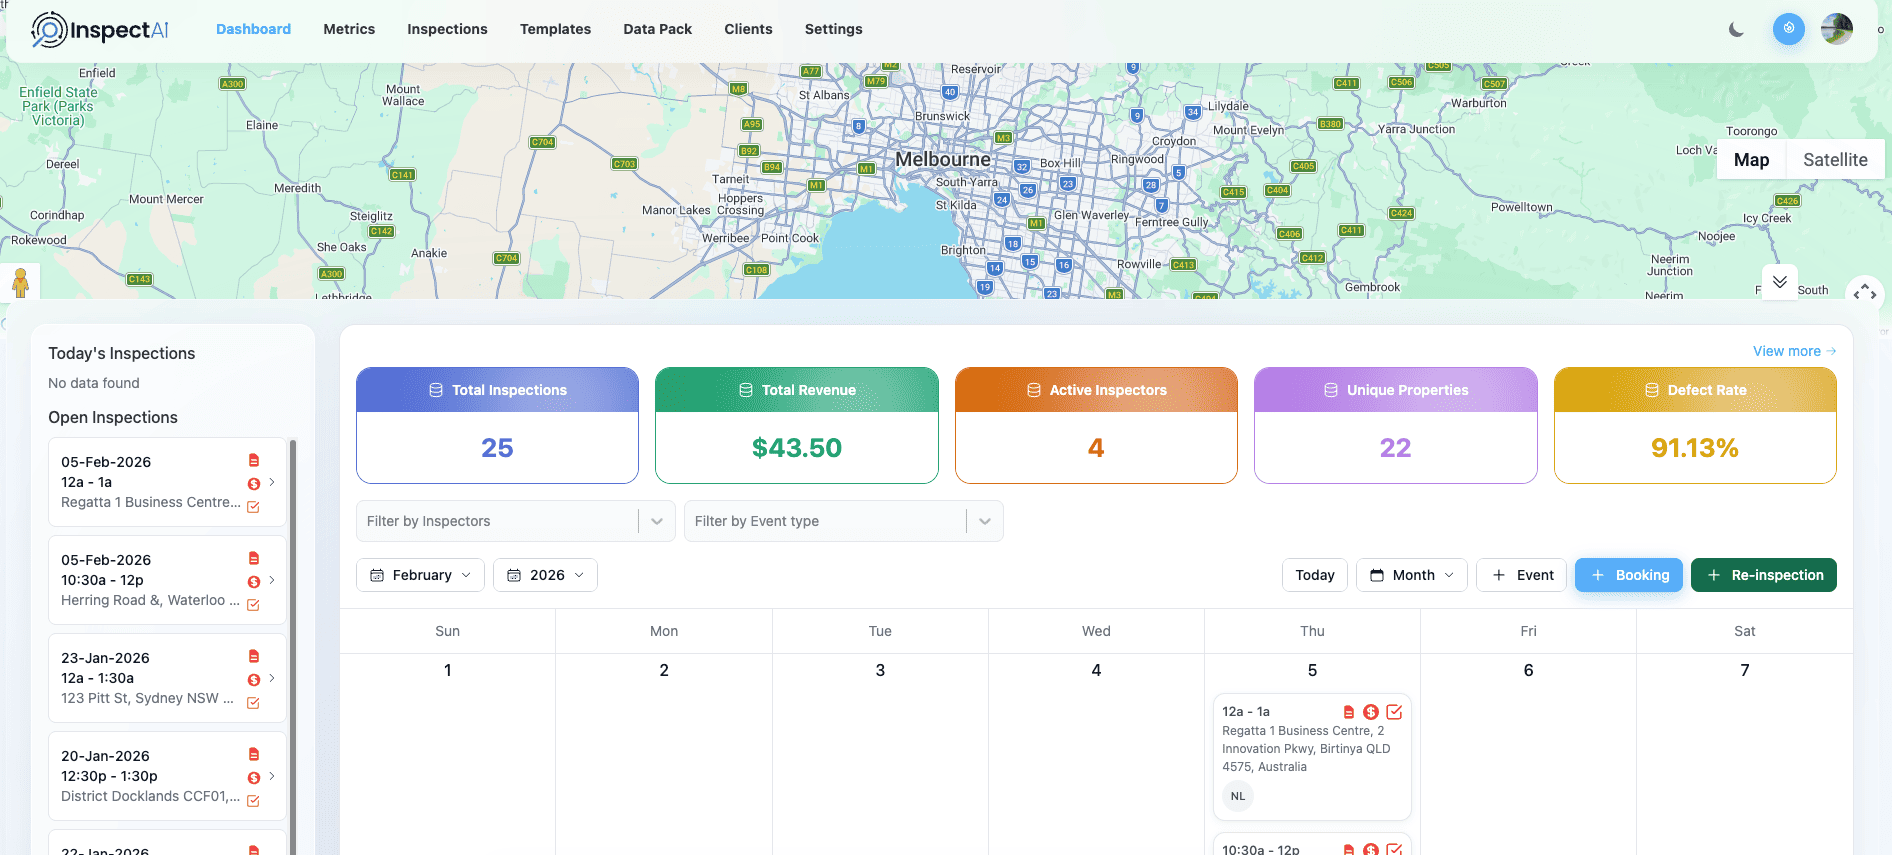Click payment icon on Herring Road card
The image size is (1892, 855).
254,582
